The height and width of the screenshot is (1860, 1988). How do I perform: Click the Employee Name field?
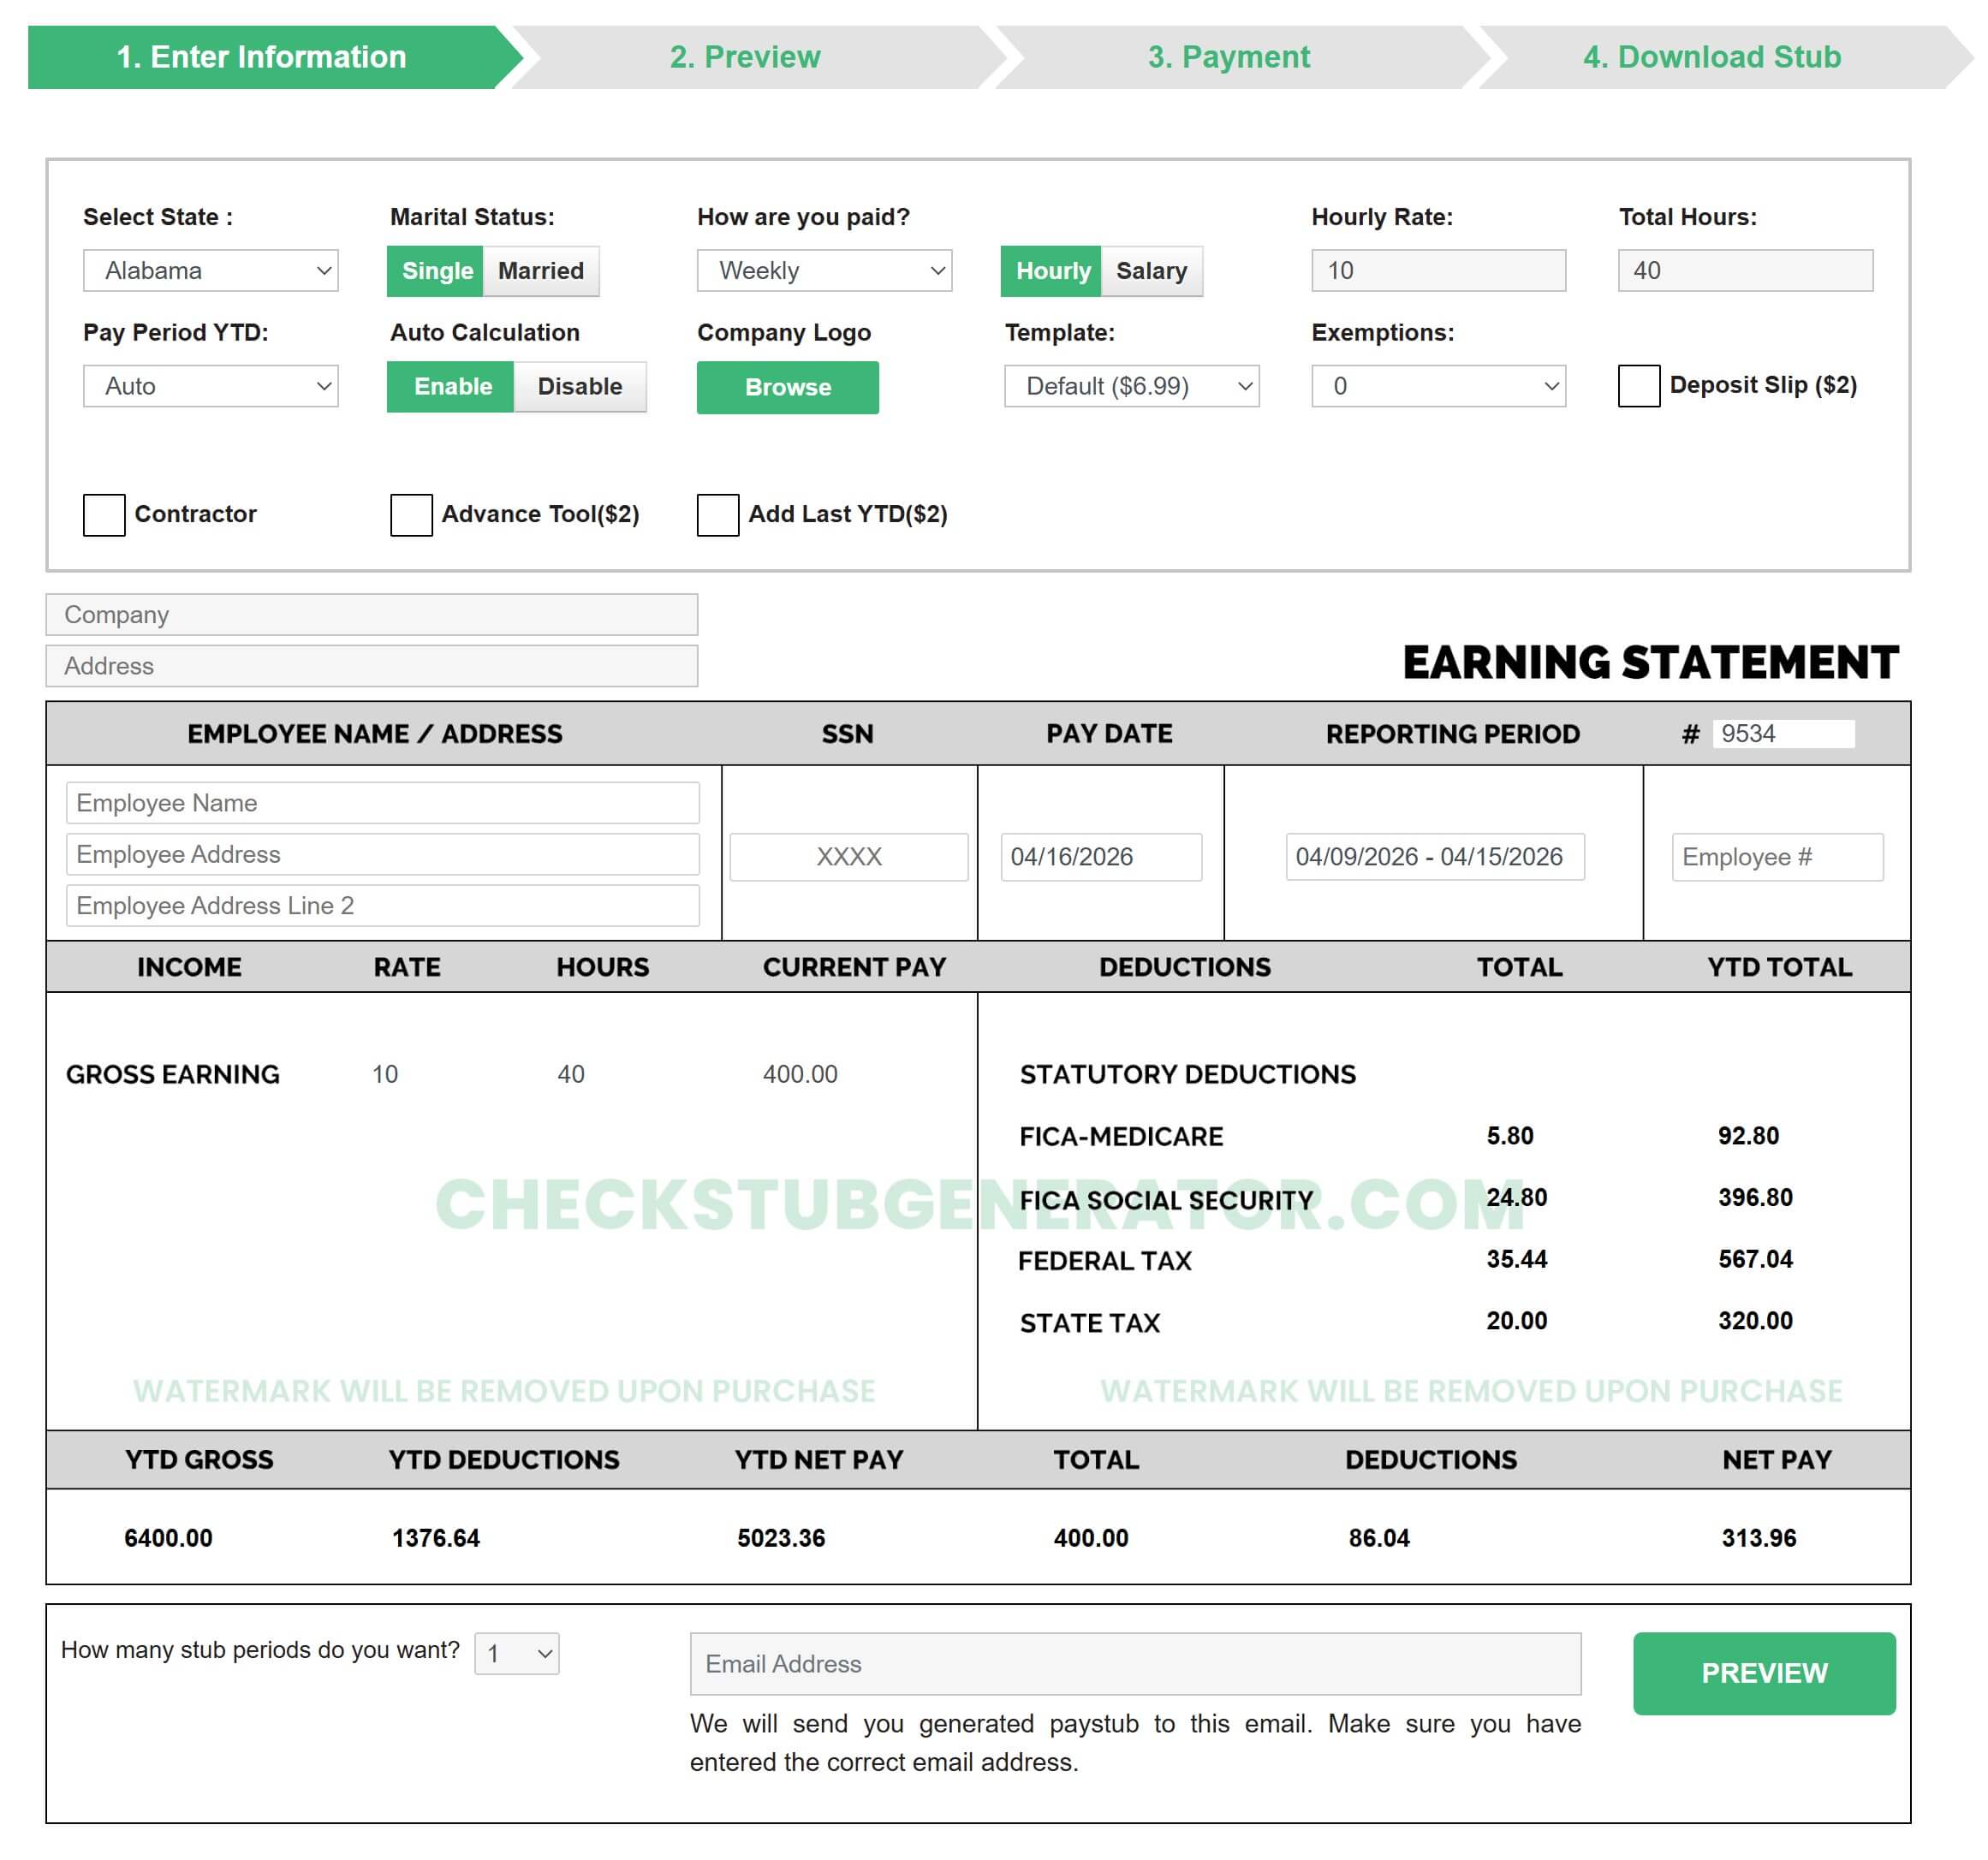tap(383, 803)
